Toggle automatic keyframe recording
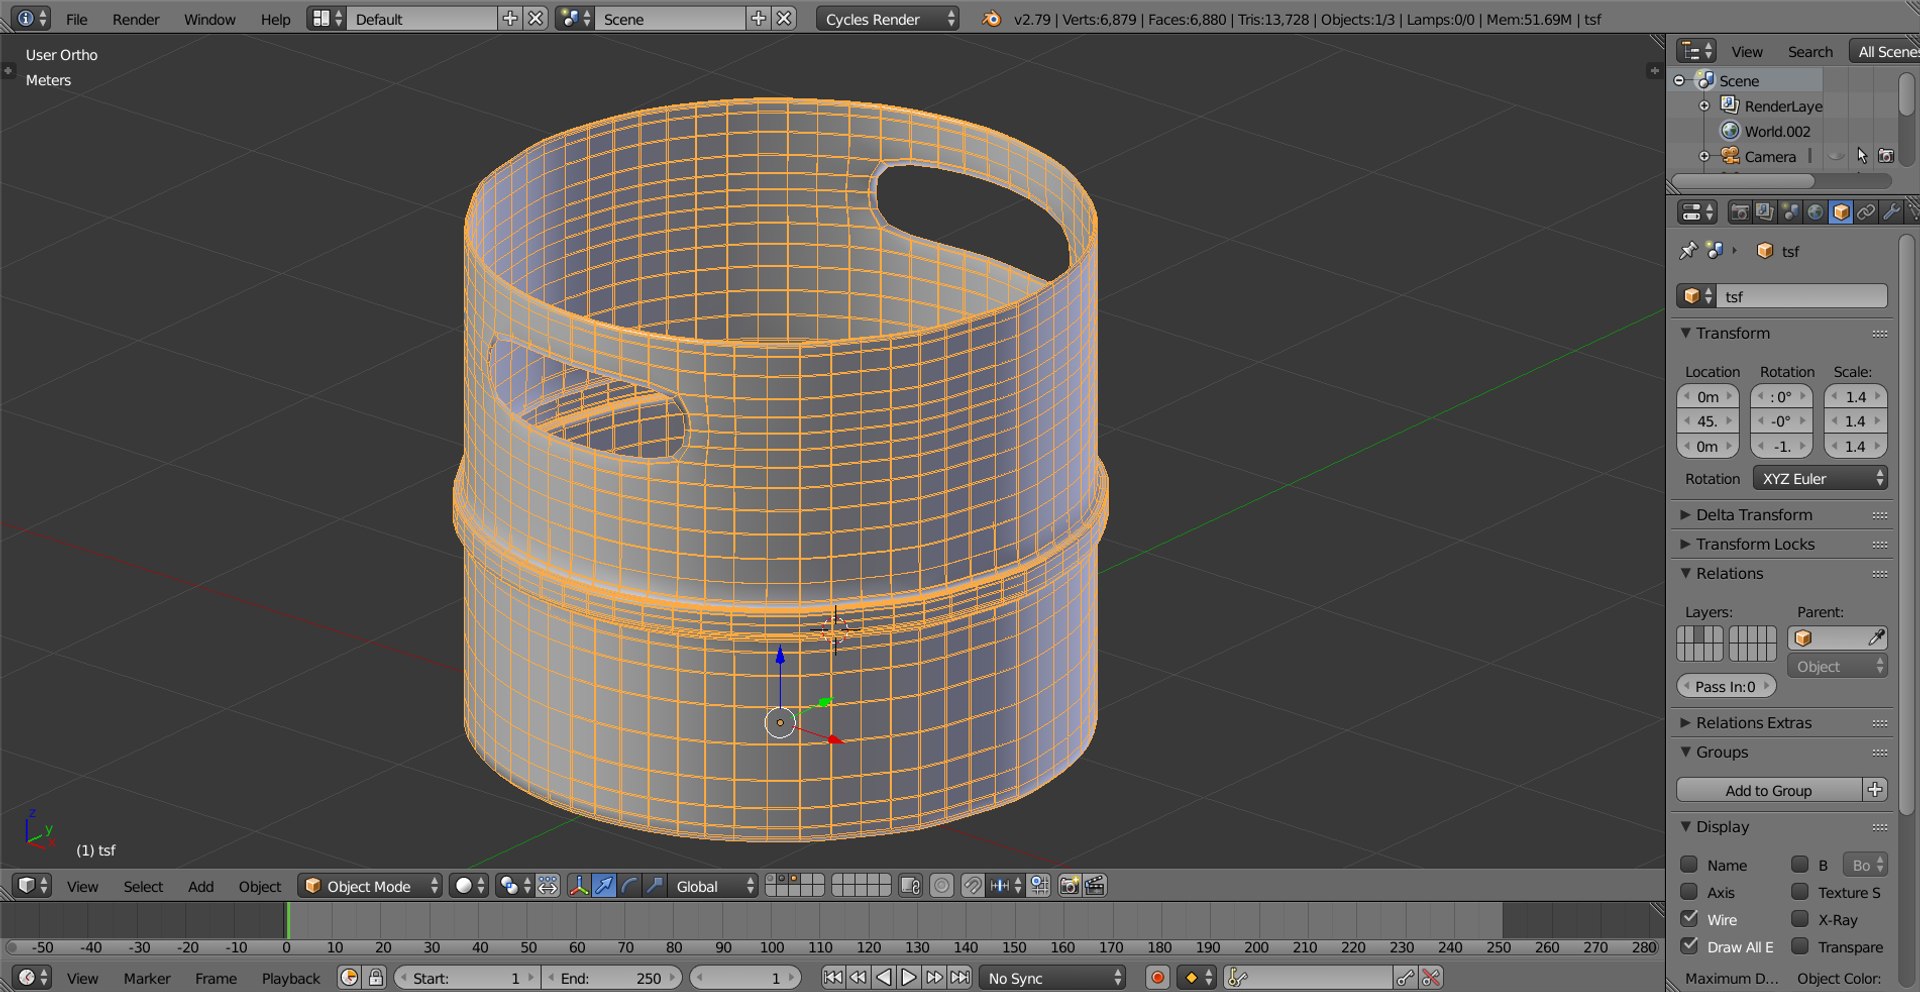Image resolution: width=1920 pixels, height=992 pixels. point(1157,977)
